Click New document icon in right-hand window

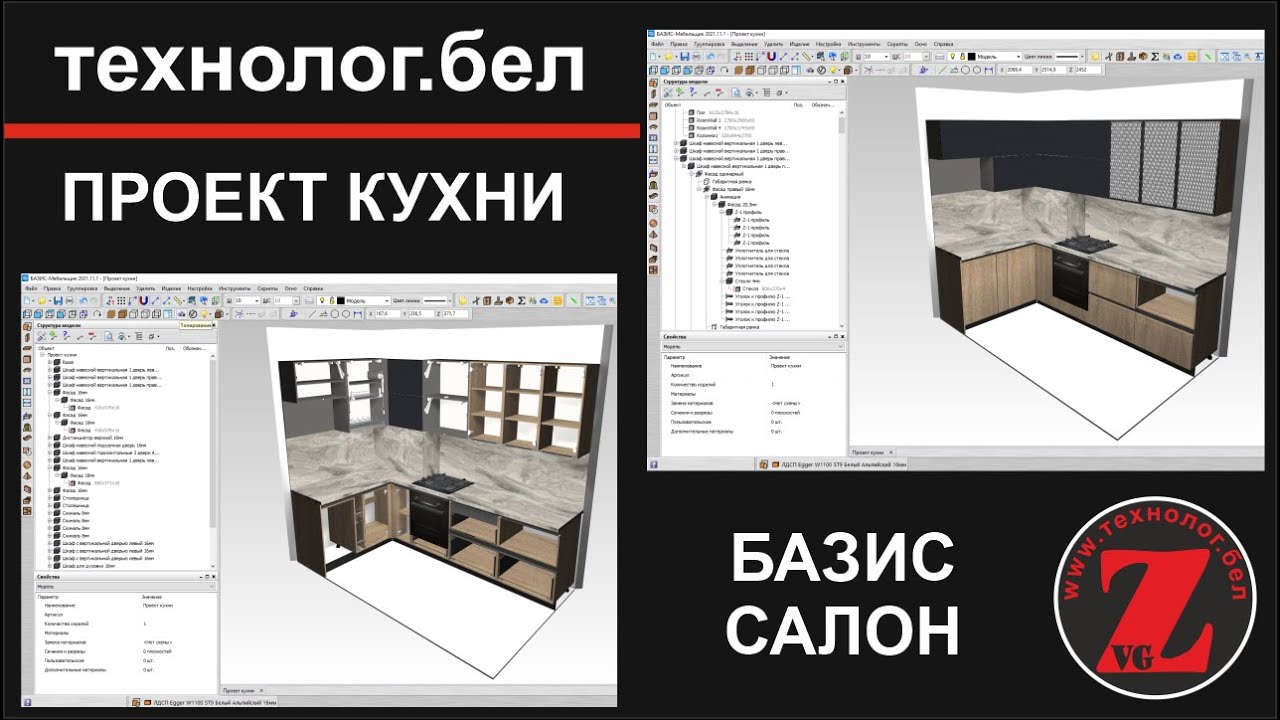[653, 56]
